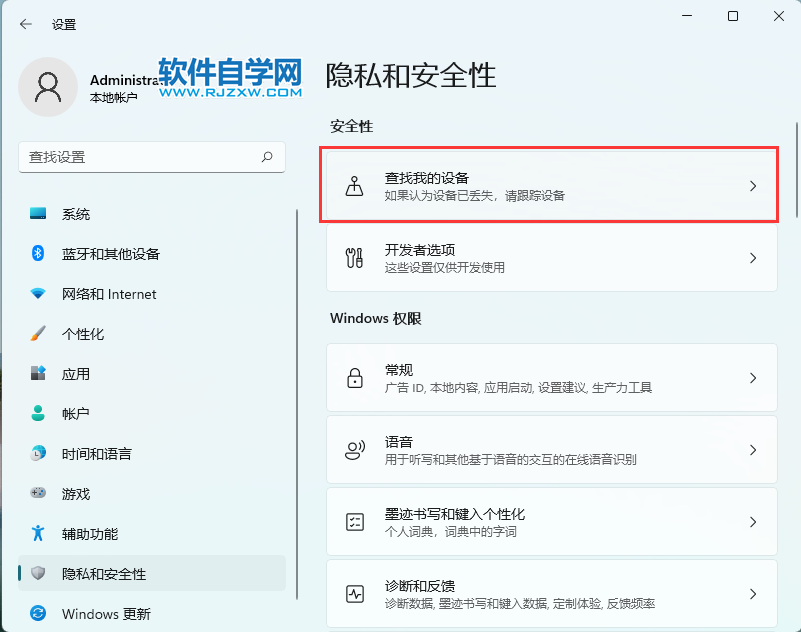Click the 查找设置 search field

click(140, 157)
